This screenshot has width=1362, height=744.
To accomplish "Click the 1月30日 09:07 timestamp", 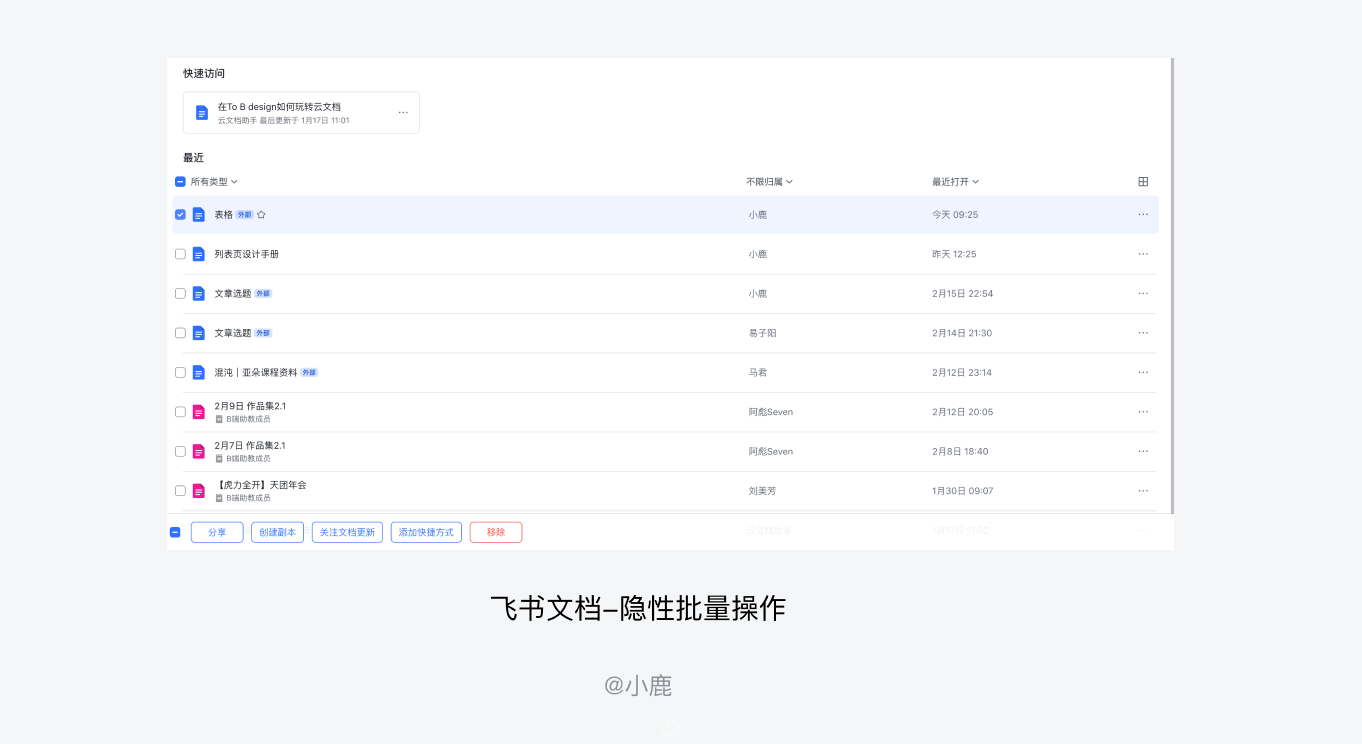I will [962, 491].
